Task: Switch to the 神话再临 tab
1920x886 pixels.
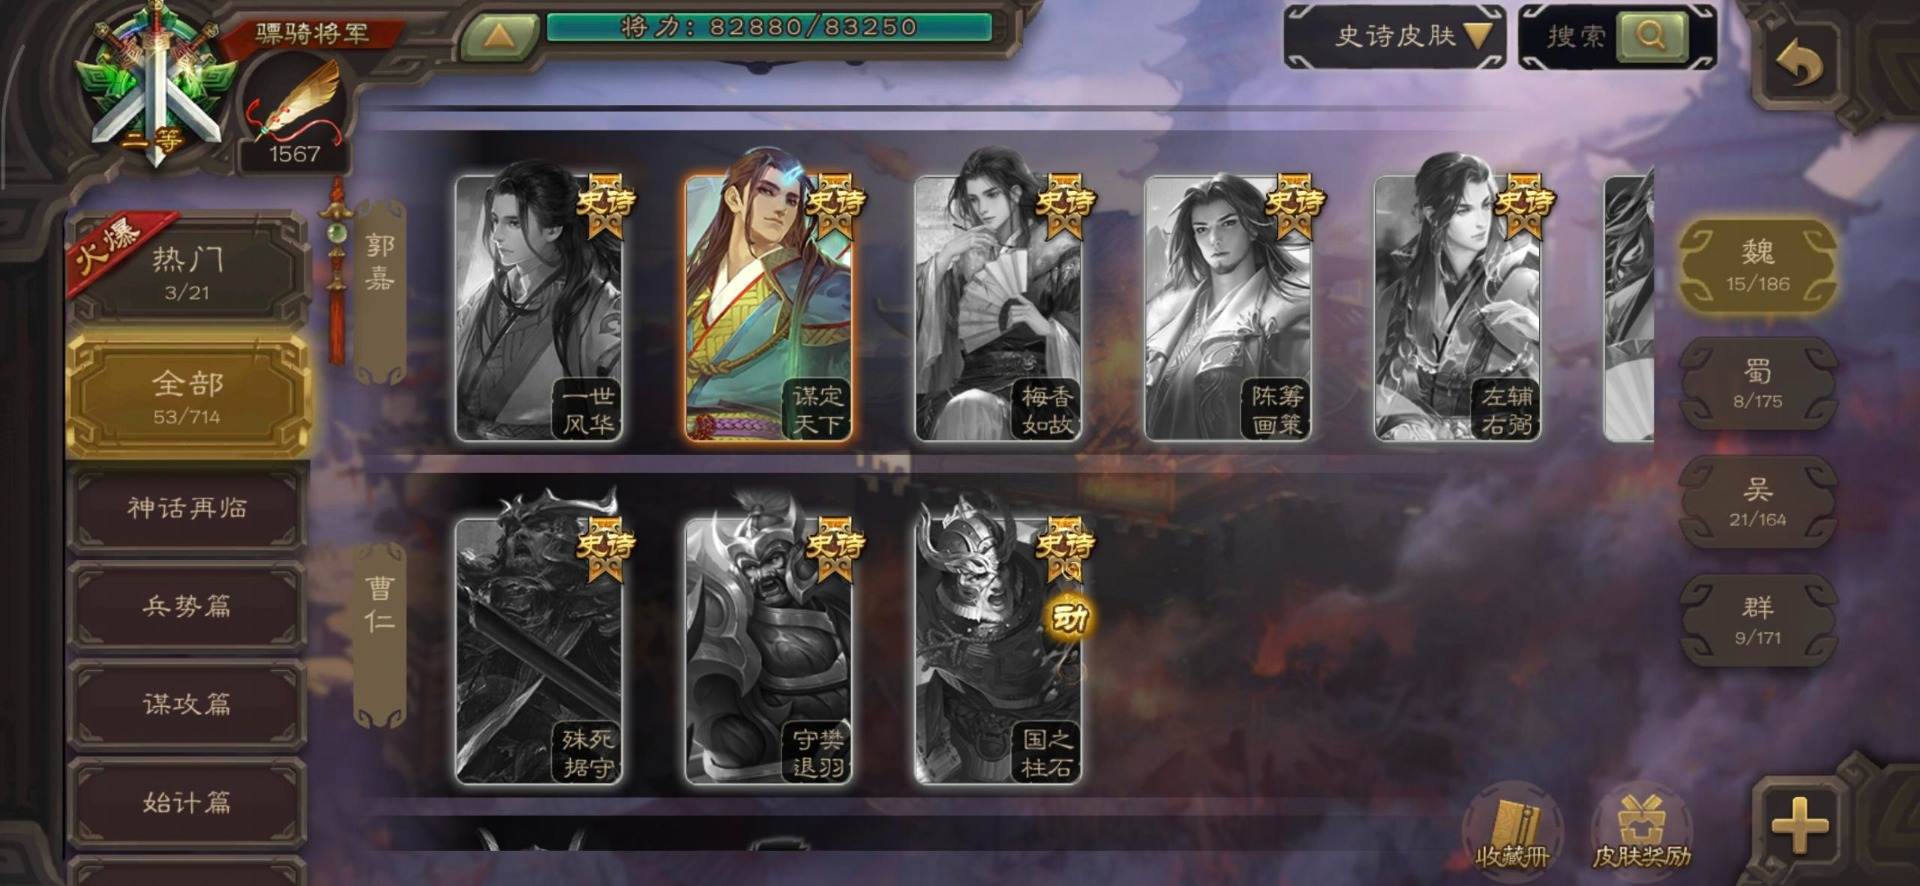Action: pos(187,508)
